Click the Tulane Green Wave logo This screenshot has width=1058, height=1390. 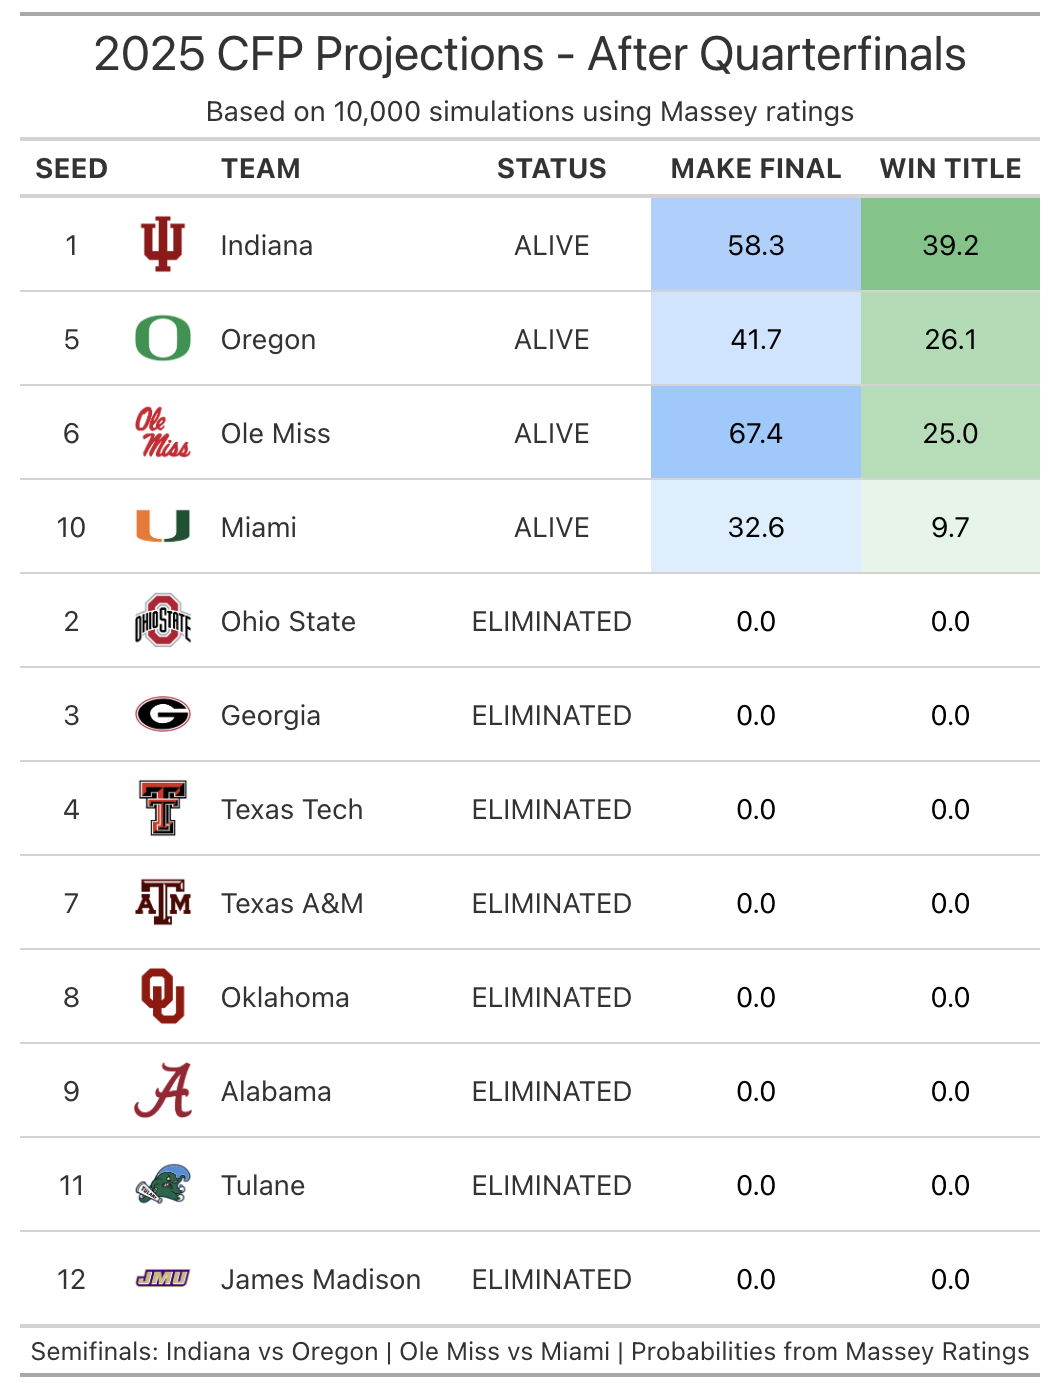(163, 1185)
